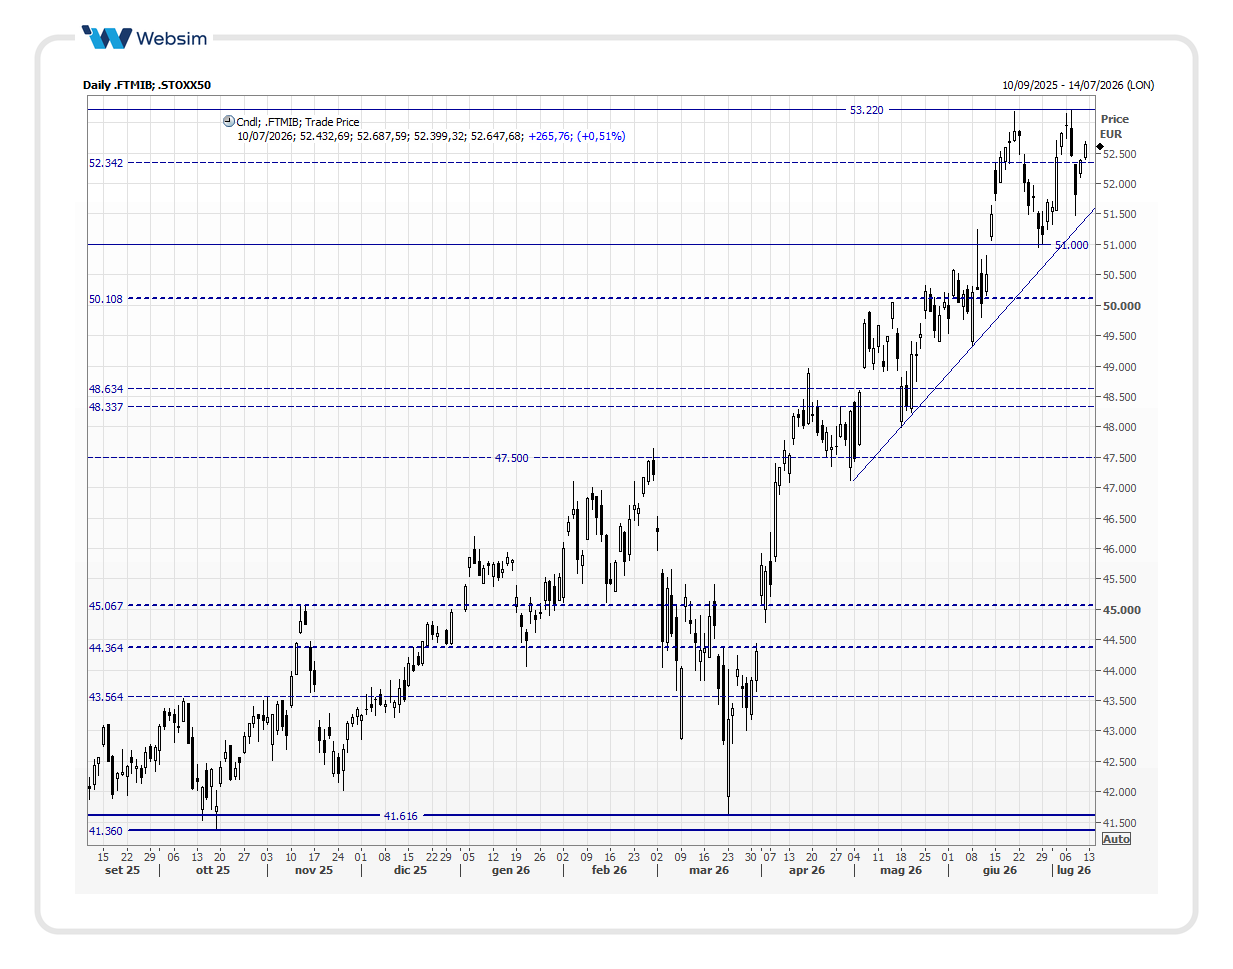The height and width of the screenshot is (969, 1233).
Task: Select the 52.342 dashed level label
Action: point(106,163)
